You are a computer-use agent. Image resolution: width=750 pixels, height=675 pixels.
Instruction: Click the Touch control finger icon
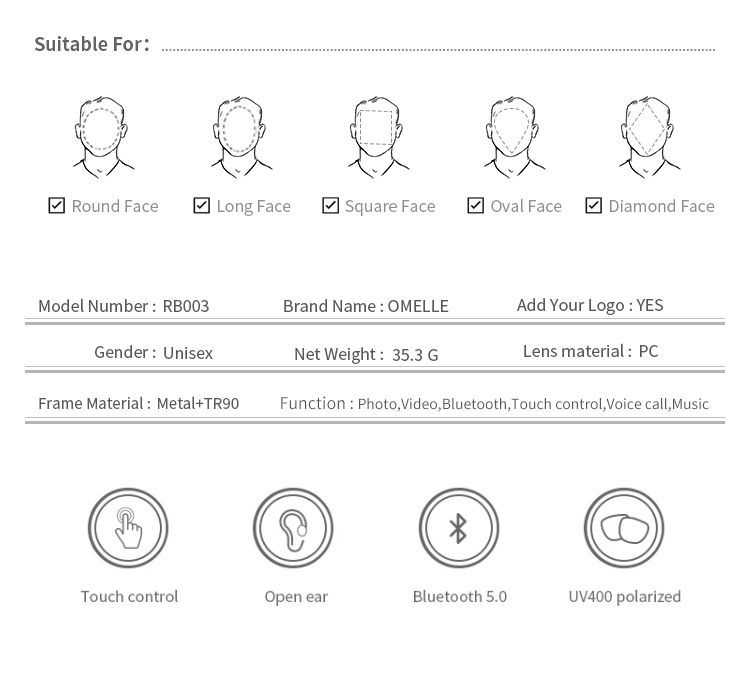click(x=128, y=528)
